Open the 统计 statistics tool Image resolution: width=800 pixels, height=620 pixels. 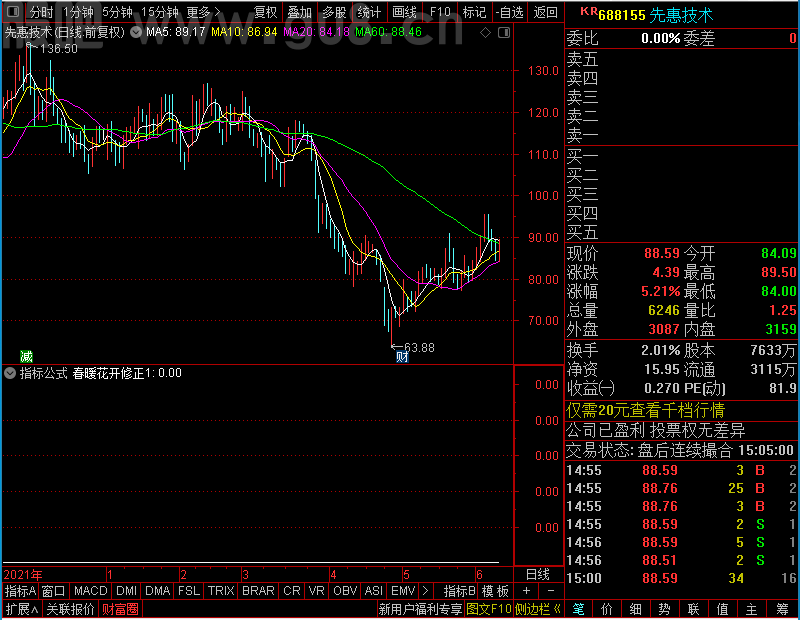369,12
